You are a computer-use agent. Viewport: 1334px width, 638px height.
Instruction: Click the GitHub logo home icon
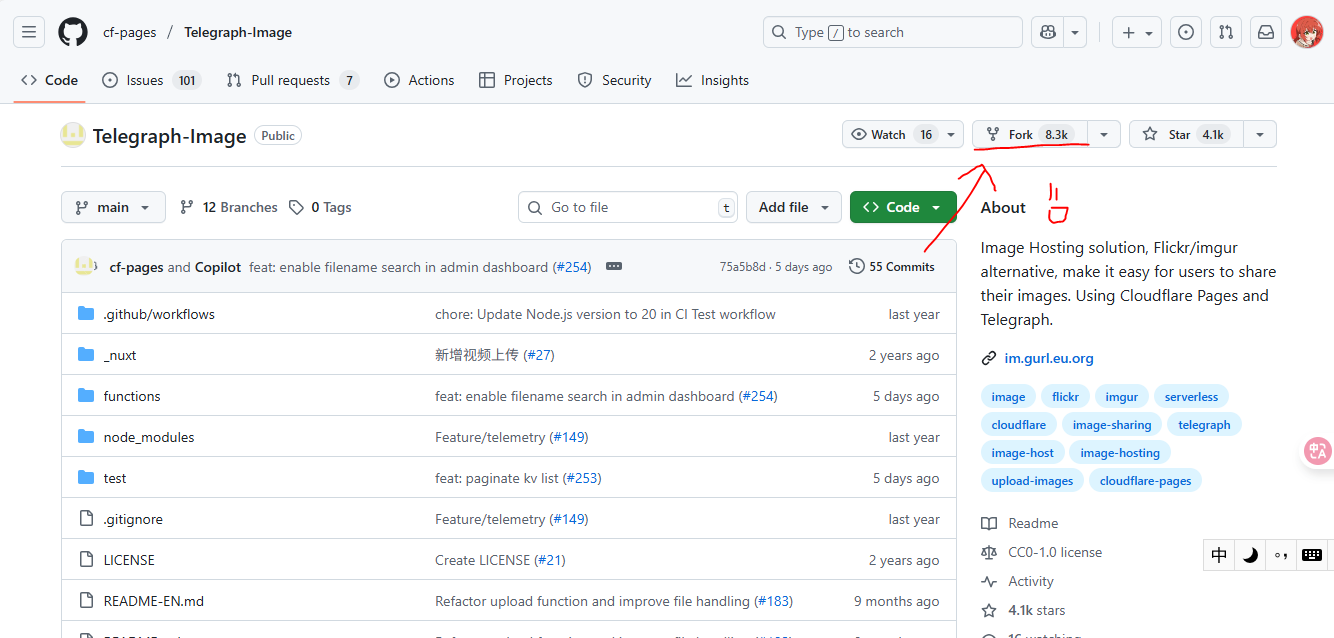(x=73, y=32)
